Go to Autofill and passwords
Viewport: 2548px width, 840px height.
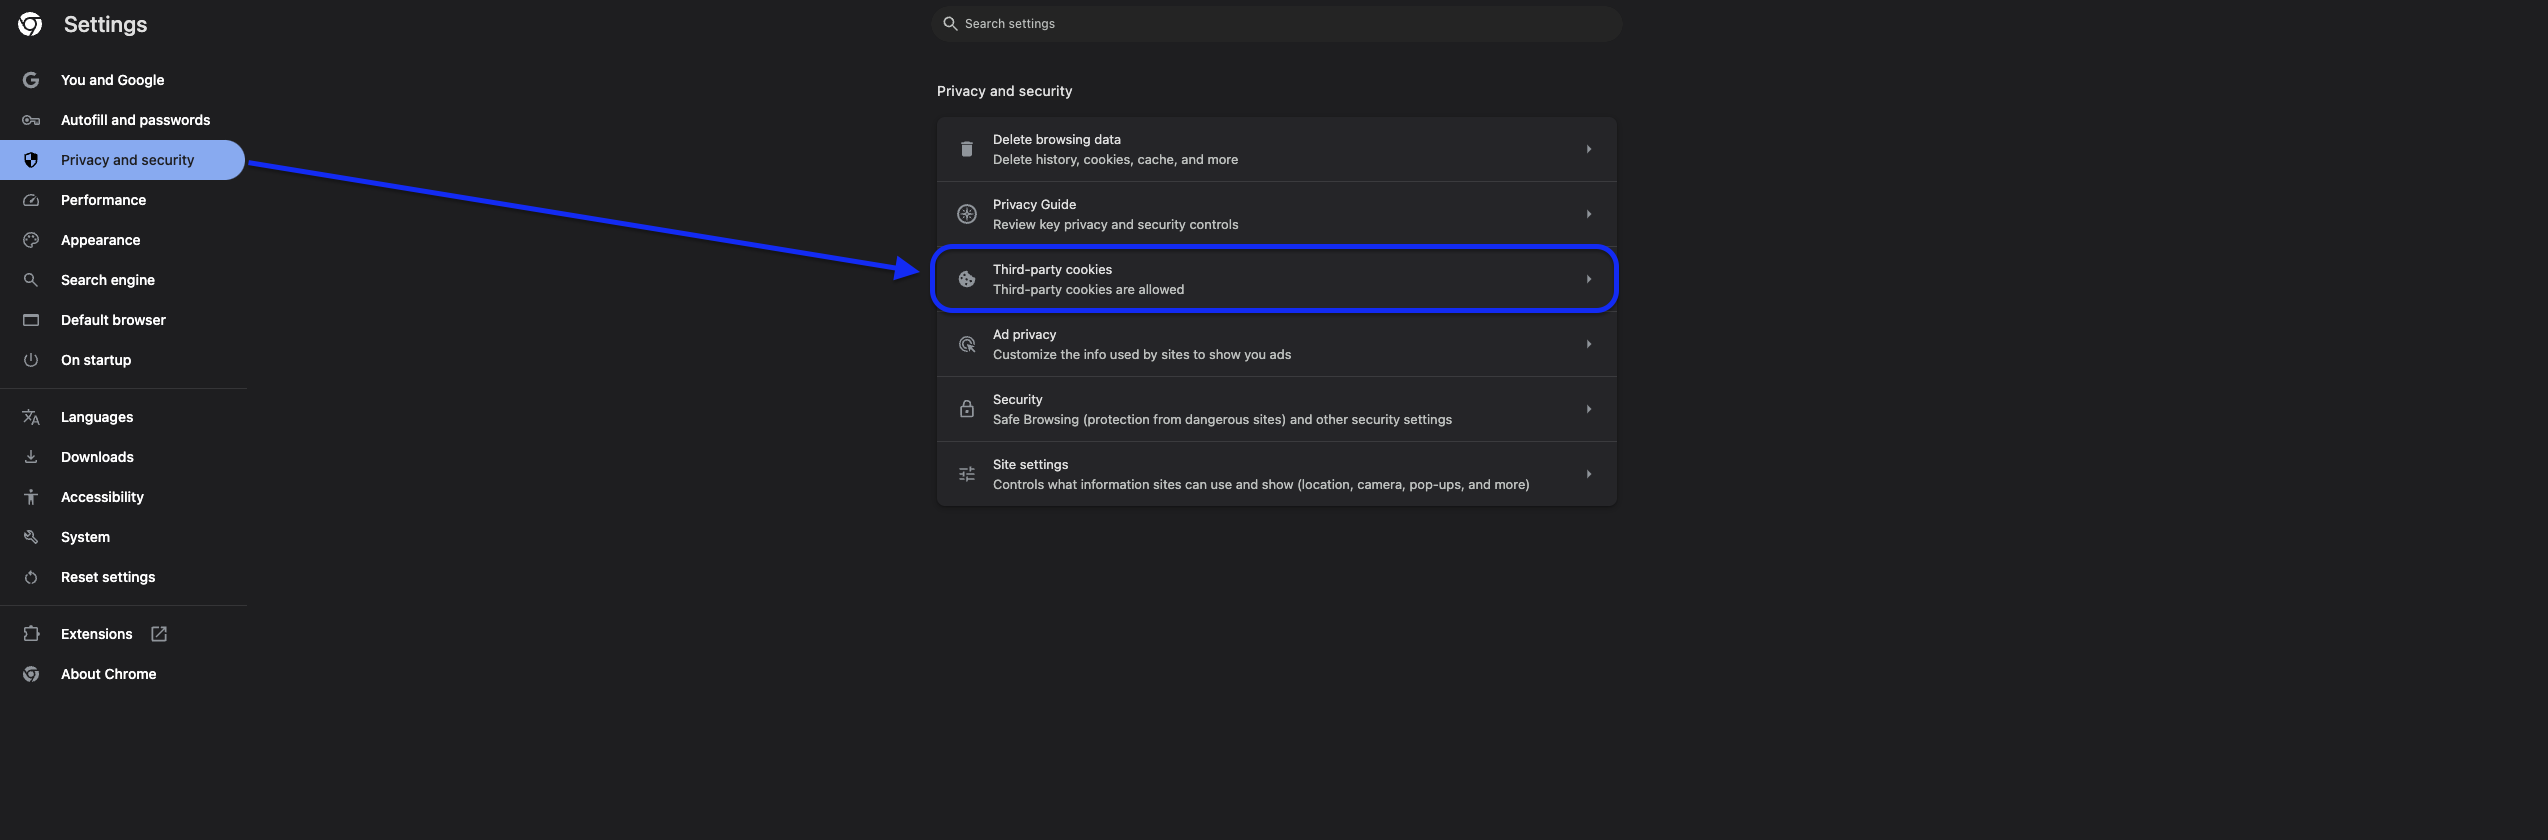point(135,120)
